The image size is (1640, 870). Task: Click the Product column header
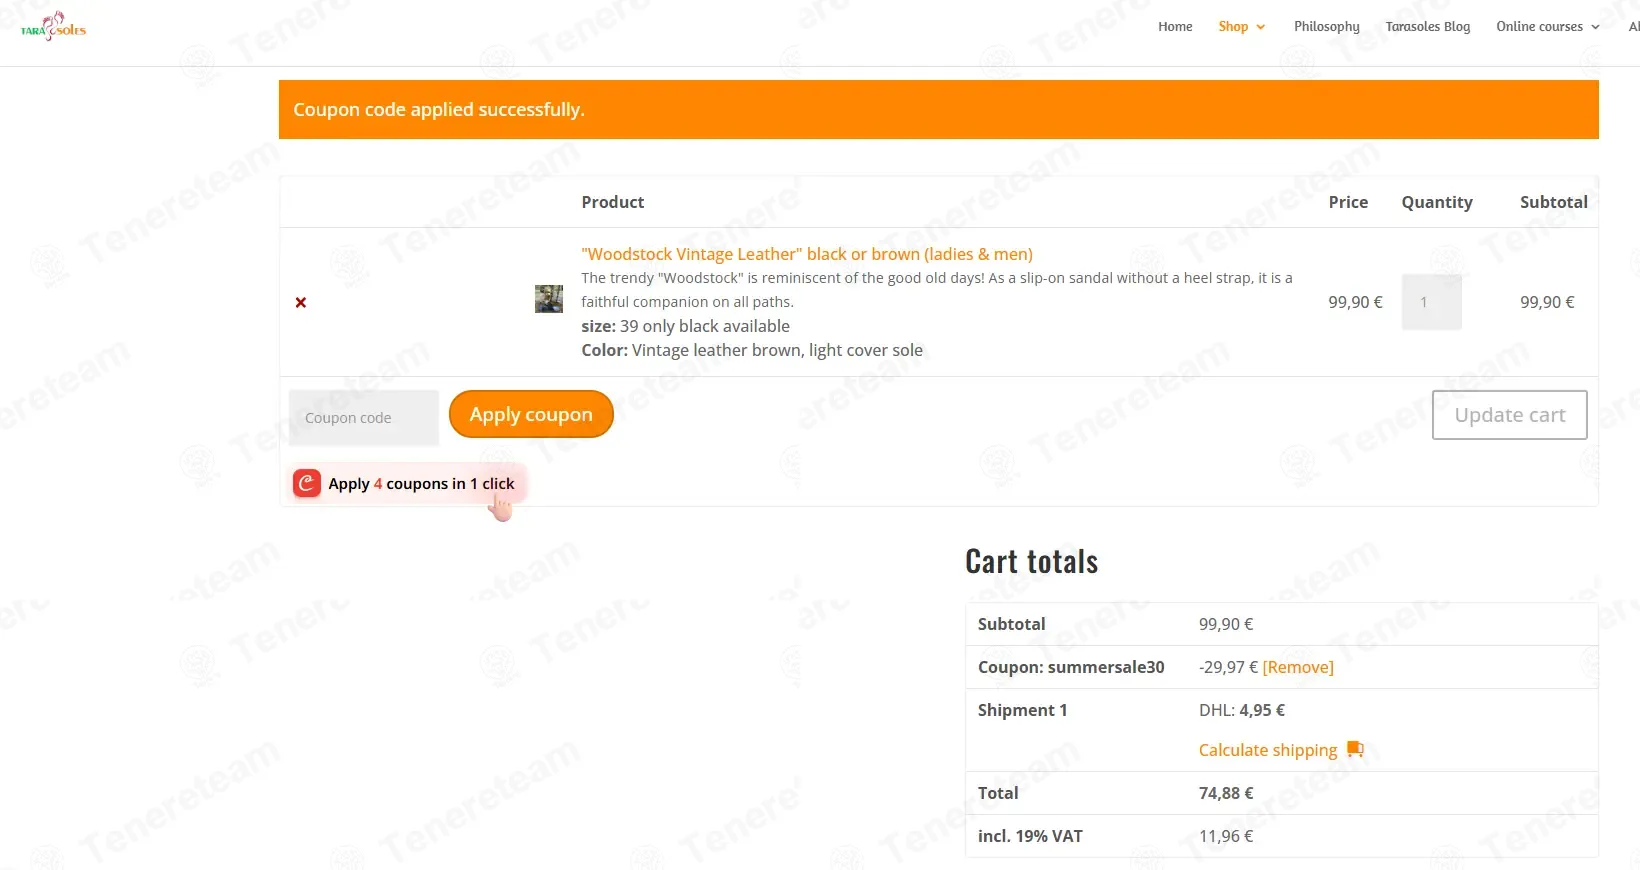(x=613, y=202)
